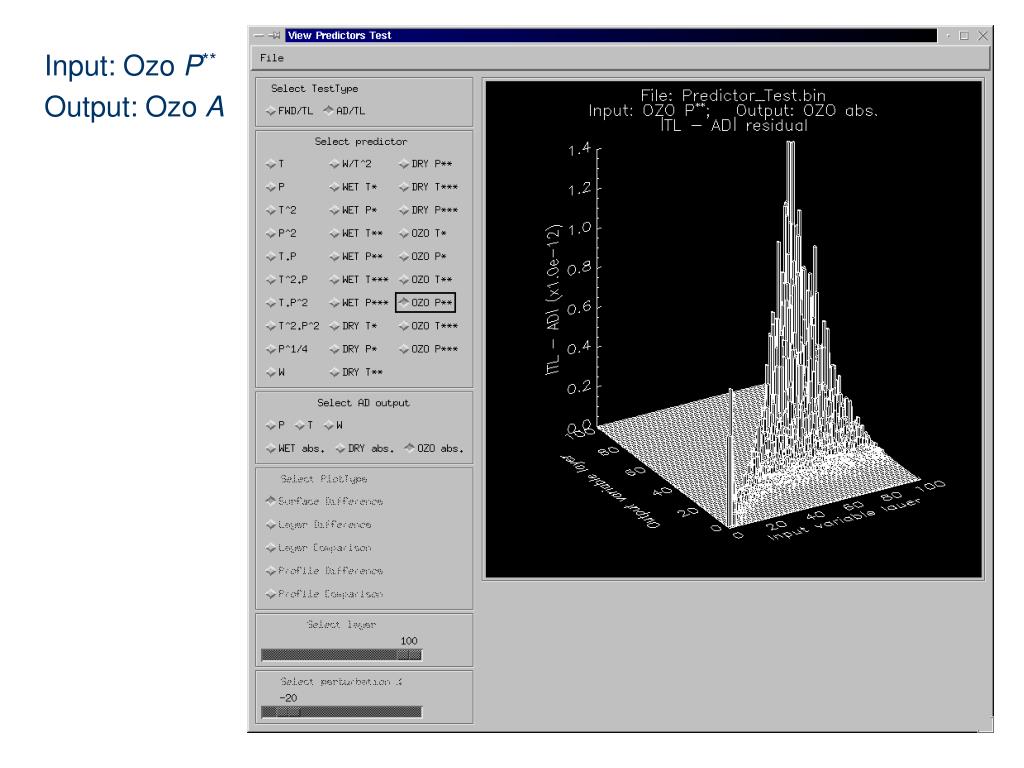Choose predictor OZO T***
1024x768 pixels.
point(428,326)
